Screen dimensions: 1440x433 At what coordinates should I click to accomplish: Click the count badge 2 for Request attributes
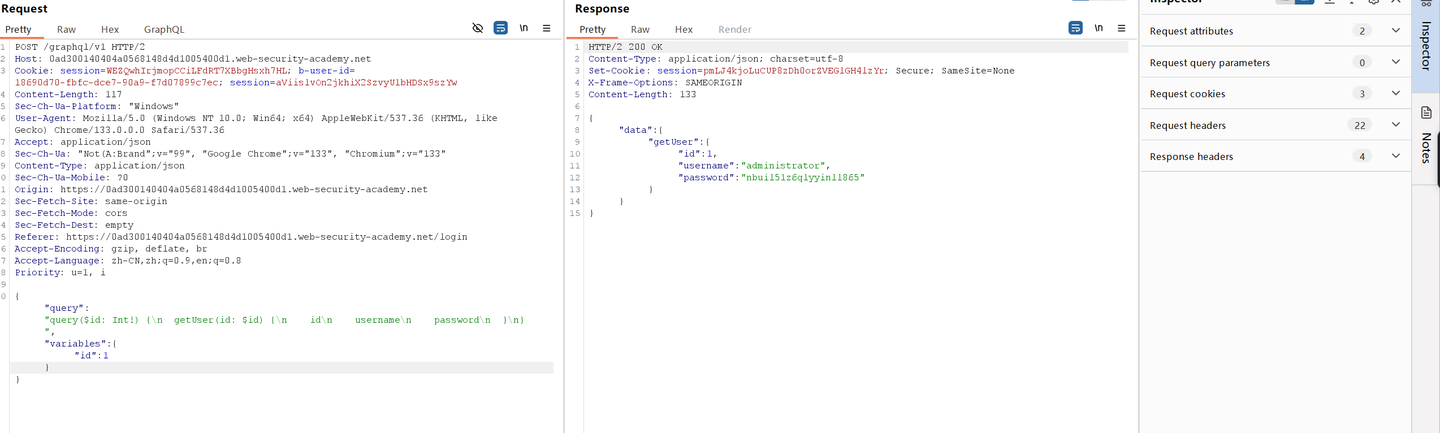pos(1361,31)
